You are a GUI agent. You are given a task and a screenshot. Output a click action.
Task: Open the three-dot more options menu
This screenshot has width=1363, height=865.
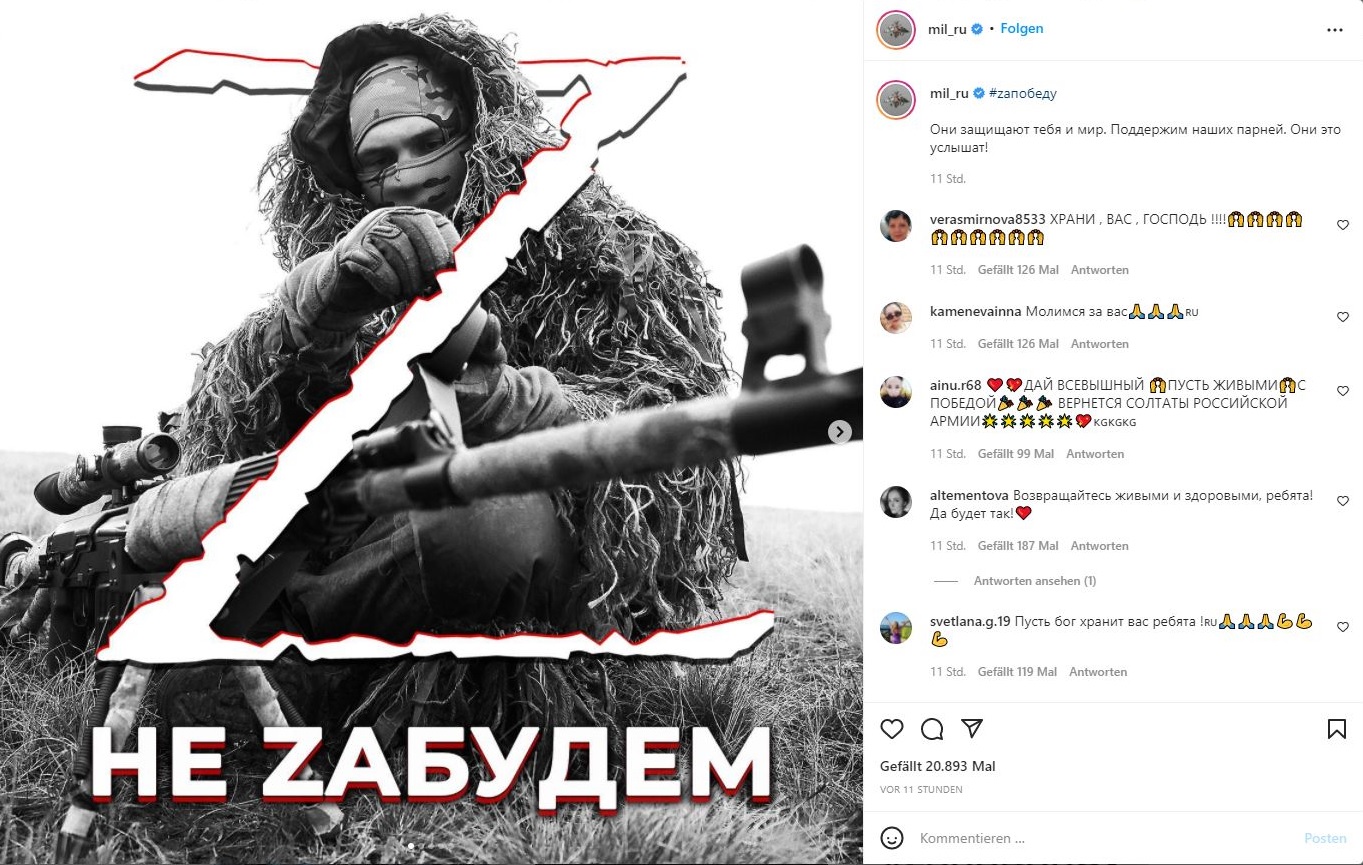1335,30
